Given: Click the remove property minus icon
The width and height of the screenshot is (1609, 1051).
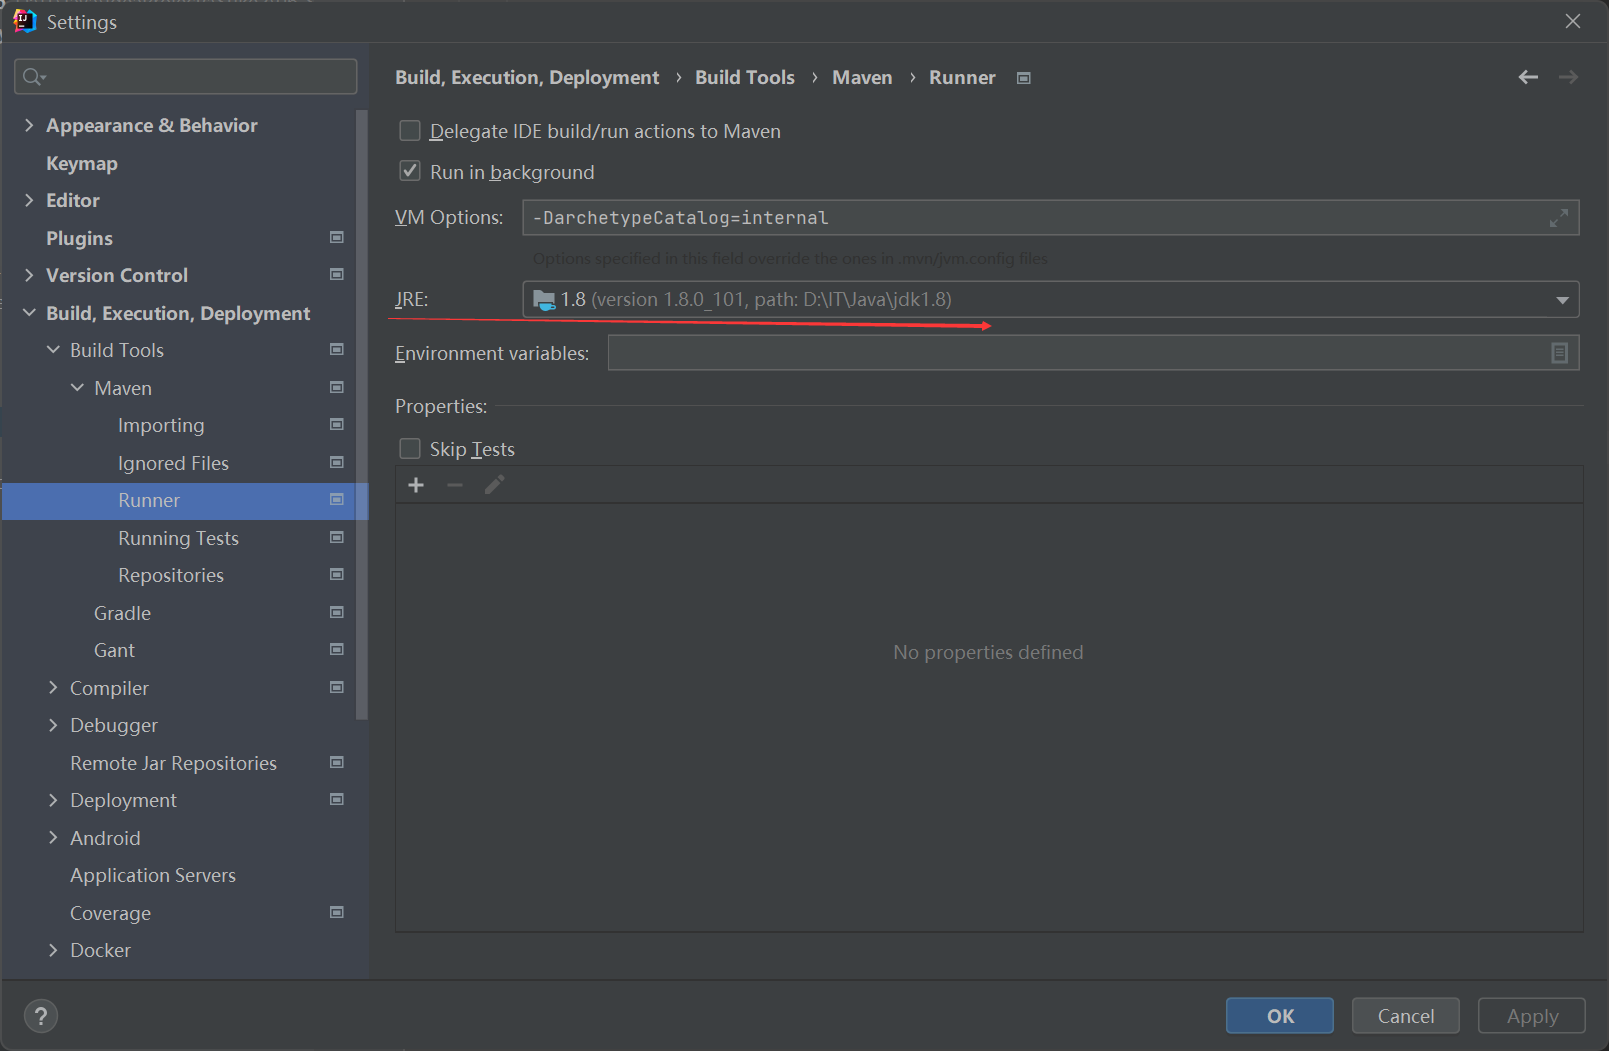Looking at the screenshot, I should (455, 485).
